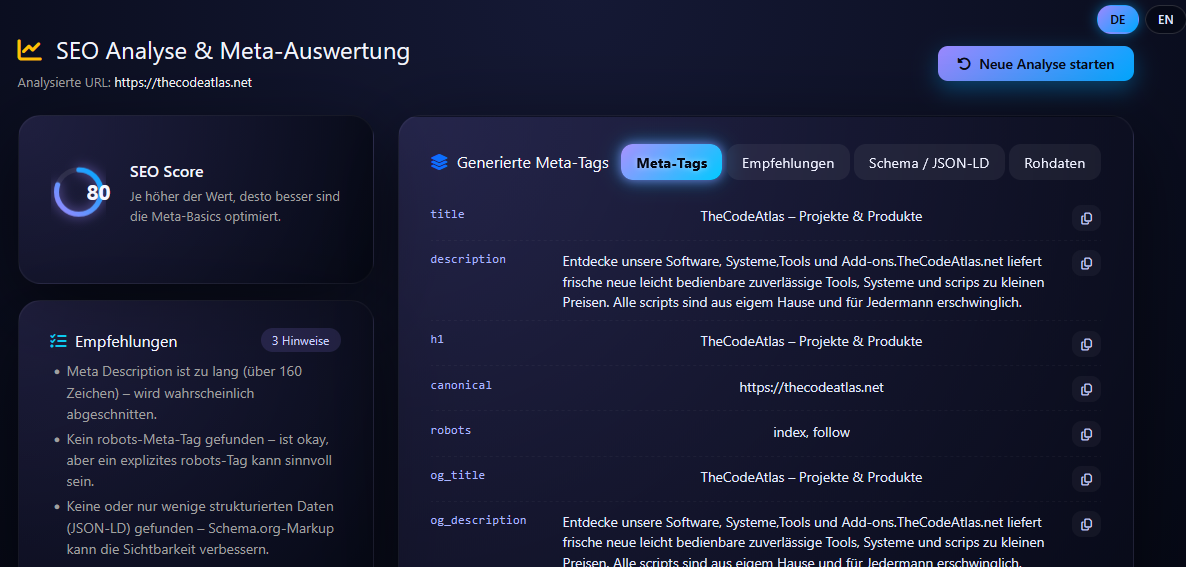1186x567 pixels.
Task: Start a new analysis with Neue Analyse starten
Action: (x=1035, y=64)
